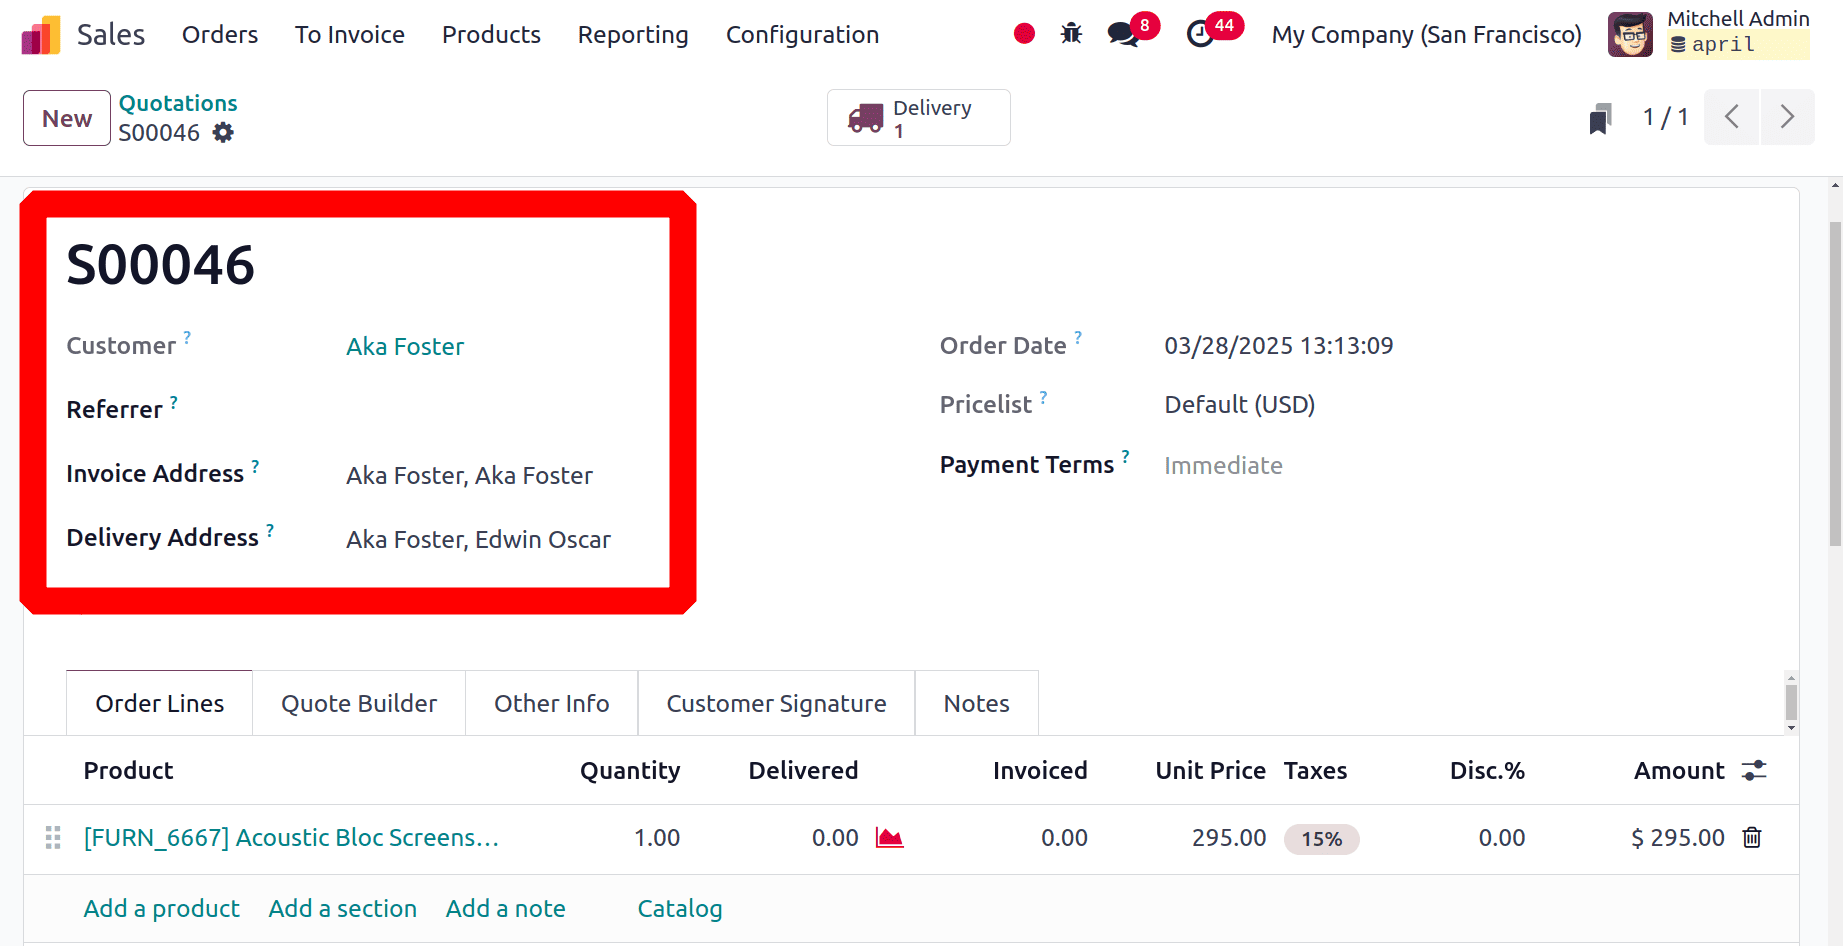This screenshot has width=1843, height=946.
Task: Navigate to next record with right chevron
Action: coord(1788,117)
